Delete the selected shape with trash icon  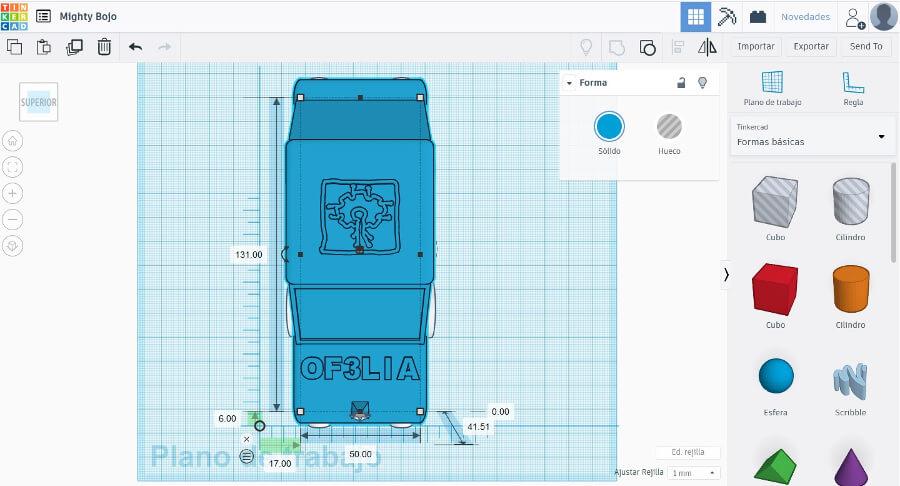[x=104, y=46]
